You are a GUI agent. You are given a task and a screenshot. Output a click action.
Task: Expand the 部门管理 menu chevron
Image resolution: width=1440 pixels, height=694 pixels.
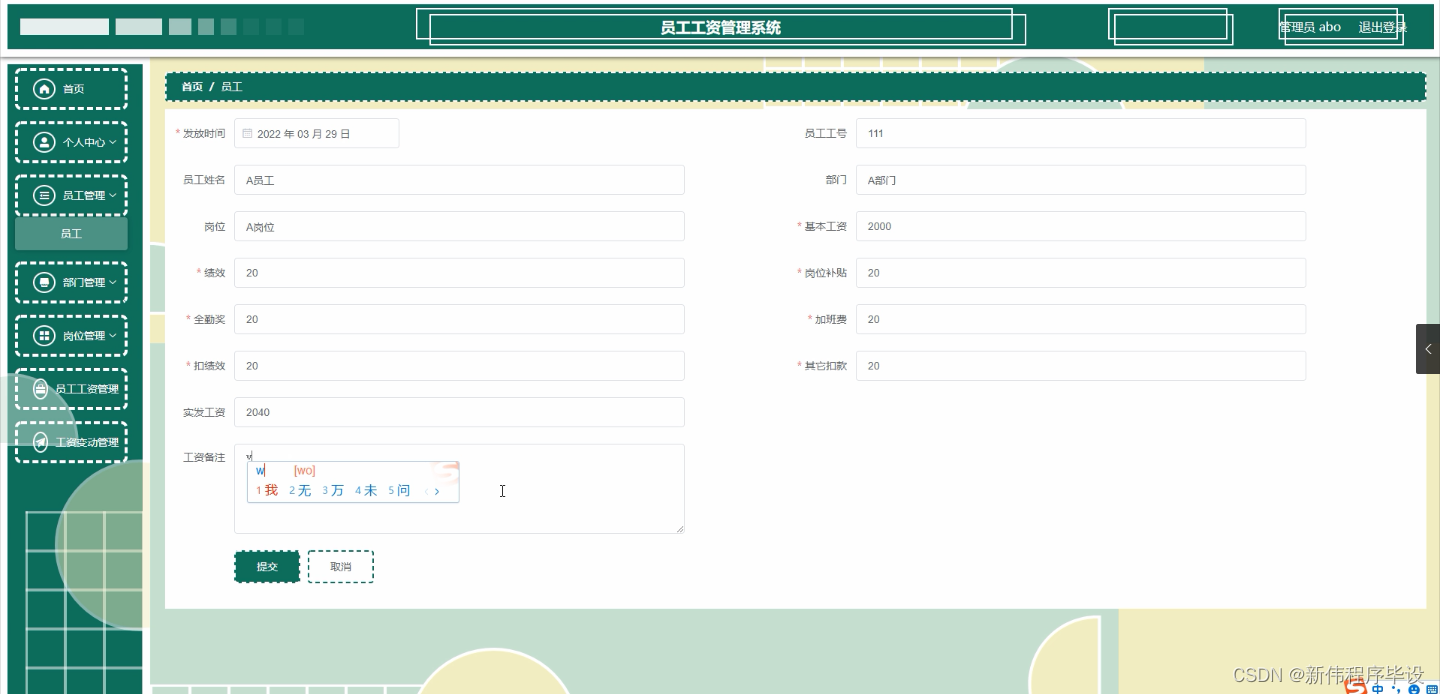click(x=113, y=282)
